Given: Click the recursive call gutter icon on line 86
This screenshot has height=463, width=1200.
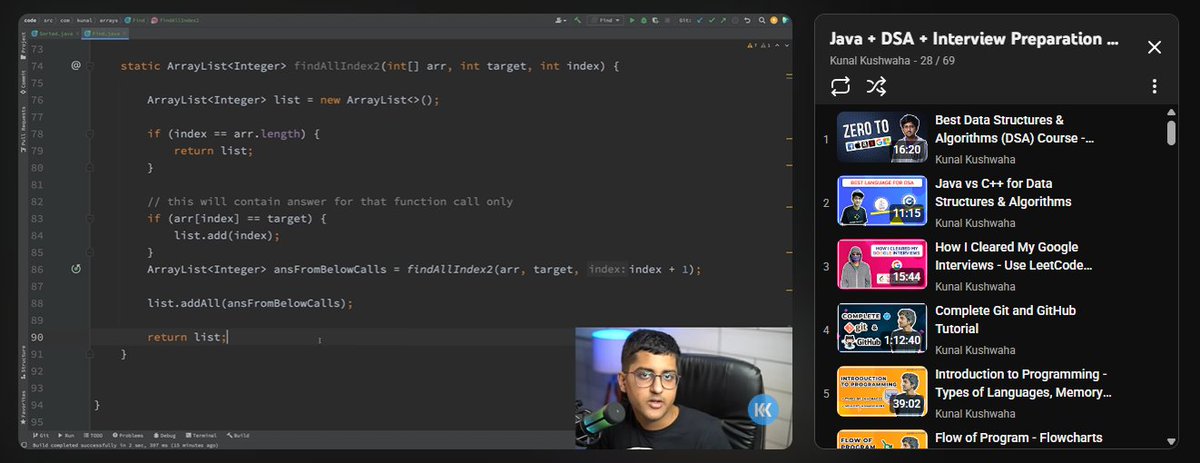Looking at the screenshot, I should [x=76, y=269].
